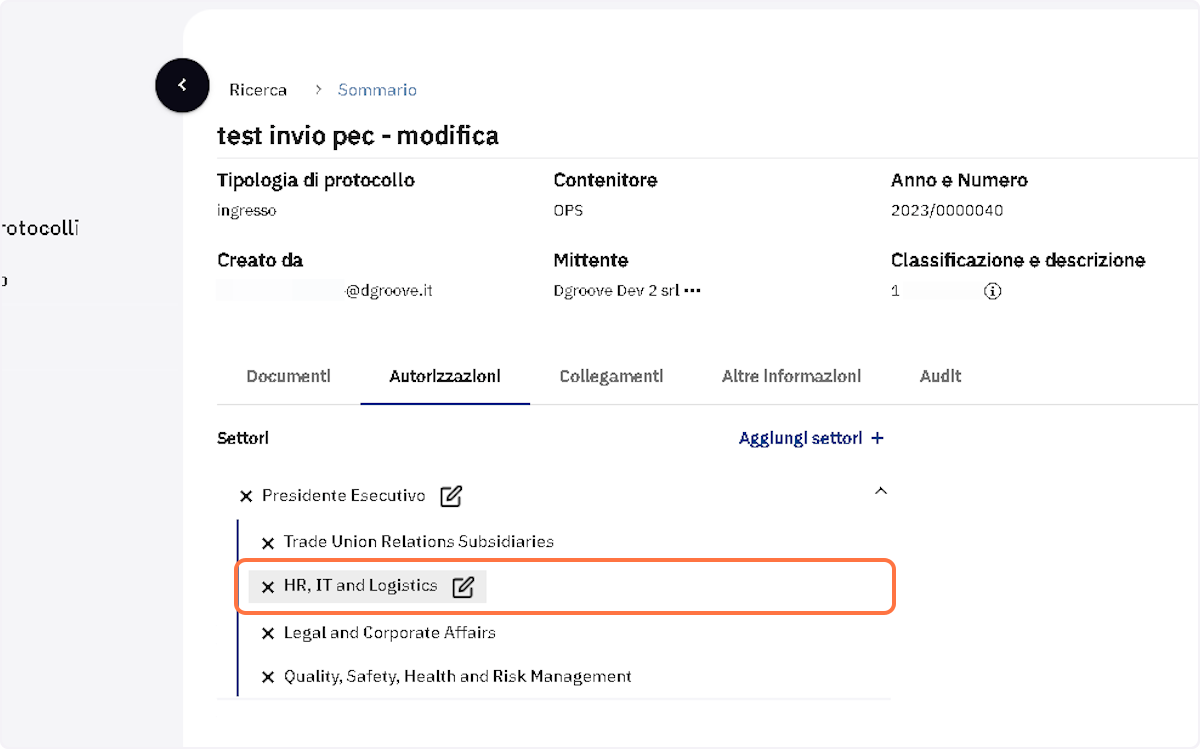Screen dimensions: 1200x749
Task: Open the Altre informazioni tab
Action: click(x=791, y=376)
